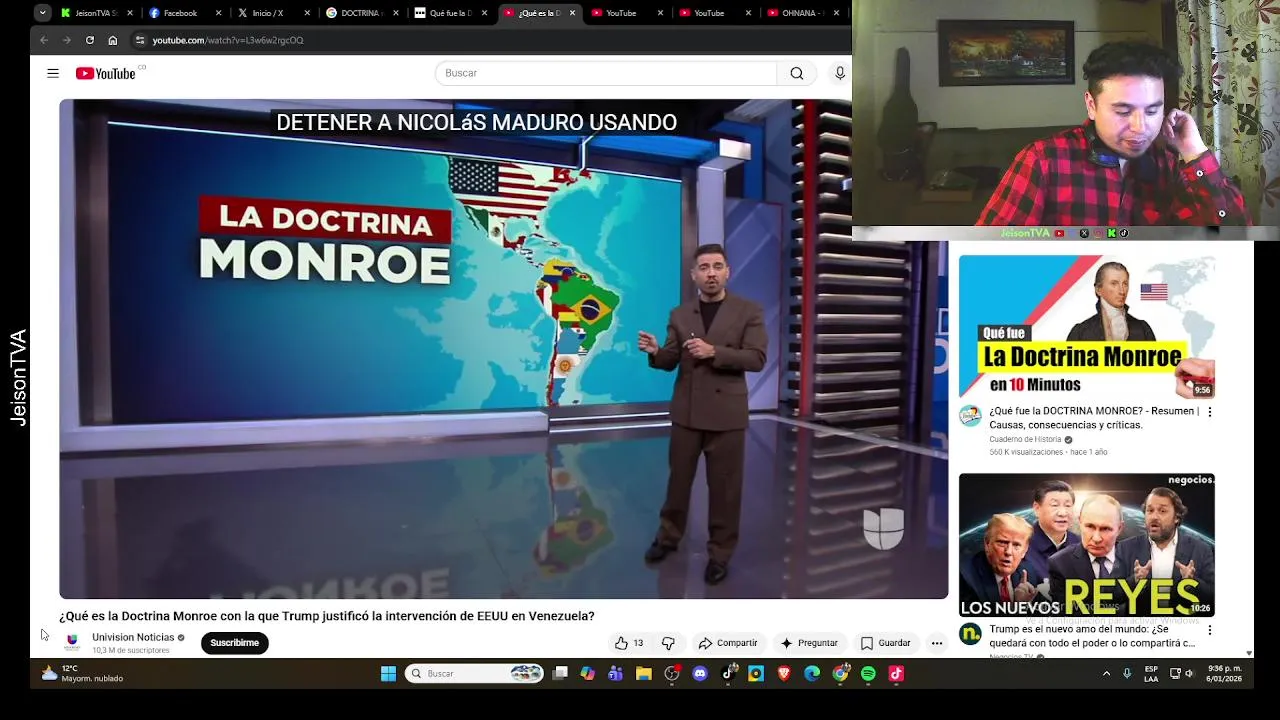Change the ESP LAA input language
Viewport: 1280px width, 720px height.
(x=1152, y=673)
